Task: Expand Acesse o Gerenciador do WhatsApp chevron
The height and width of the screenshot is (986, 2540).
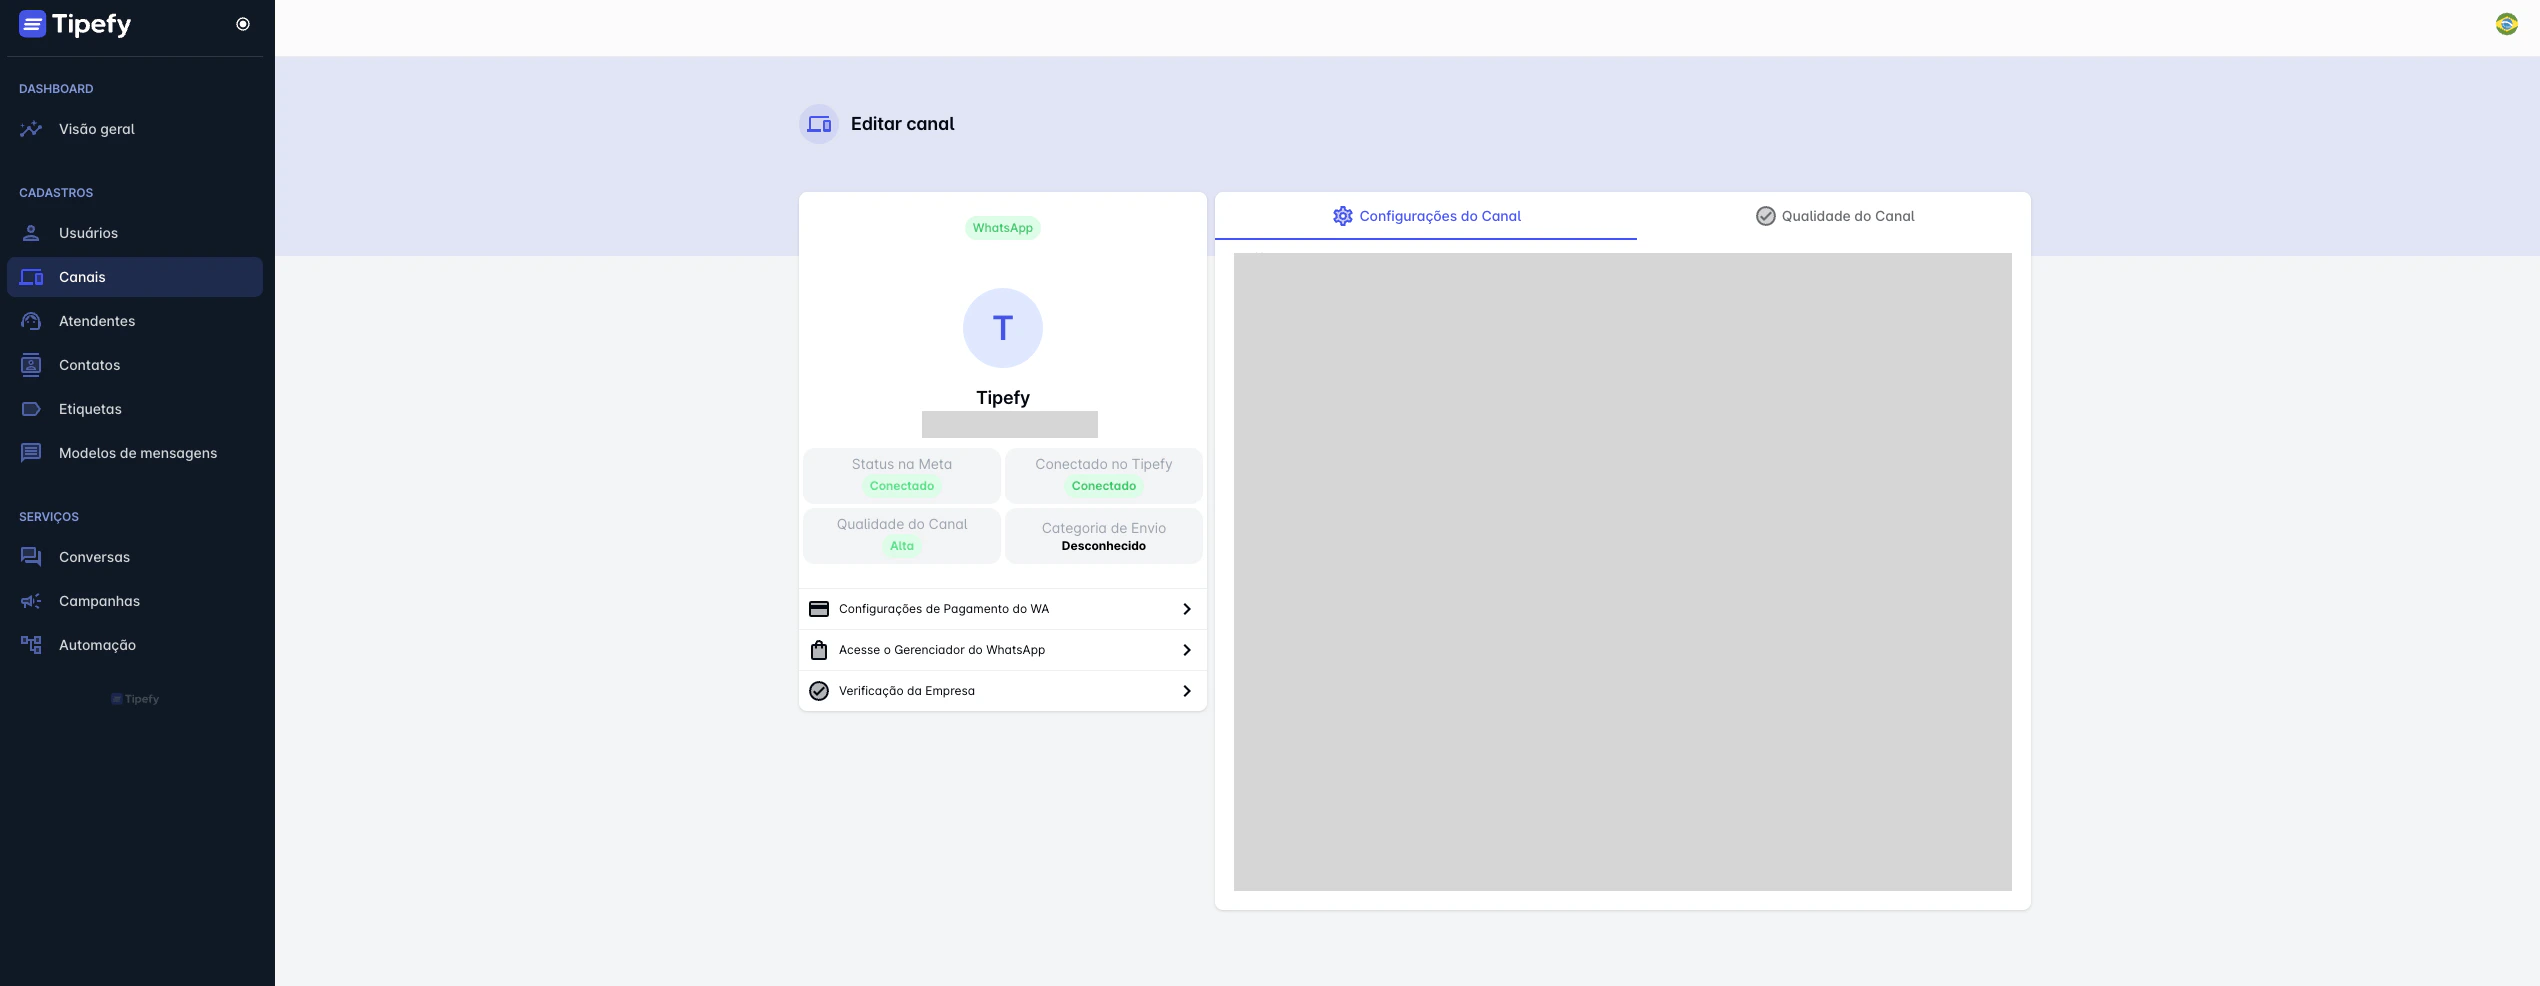Action: pyautogui.click(x=1187, y=650)
